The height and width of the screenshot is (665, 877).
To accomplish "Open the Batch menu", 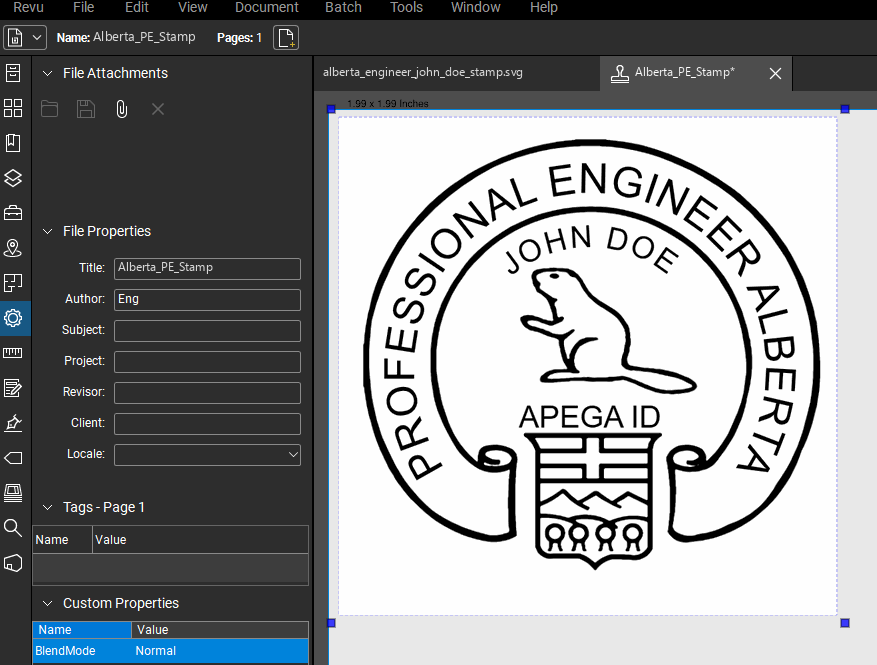I will click(x=343, y=7).
